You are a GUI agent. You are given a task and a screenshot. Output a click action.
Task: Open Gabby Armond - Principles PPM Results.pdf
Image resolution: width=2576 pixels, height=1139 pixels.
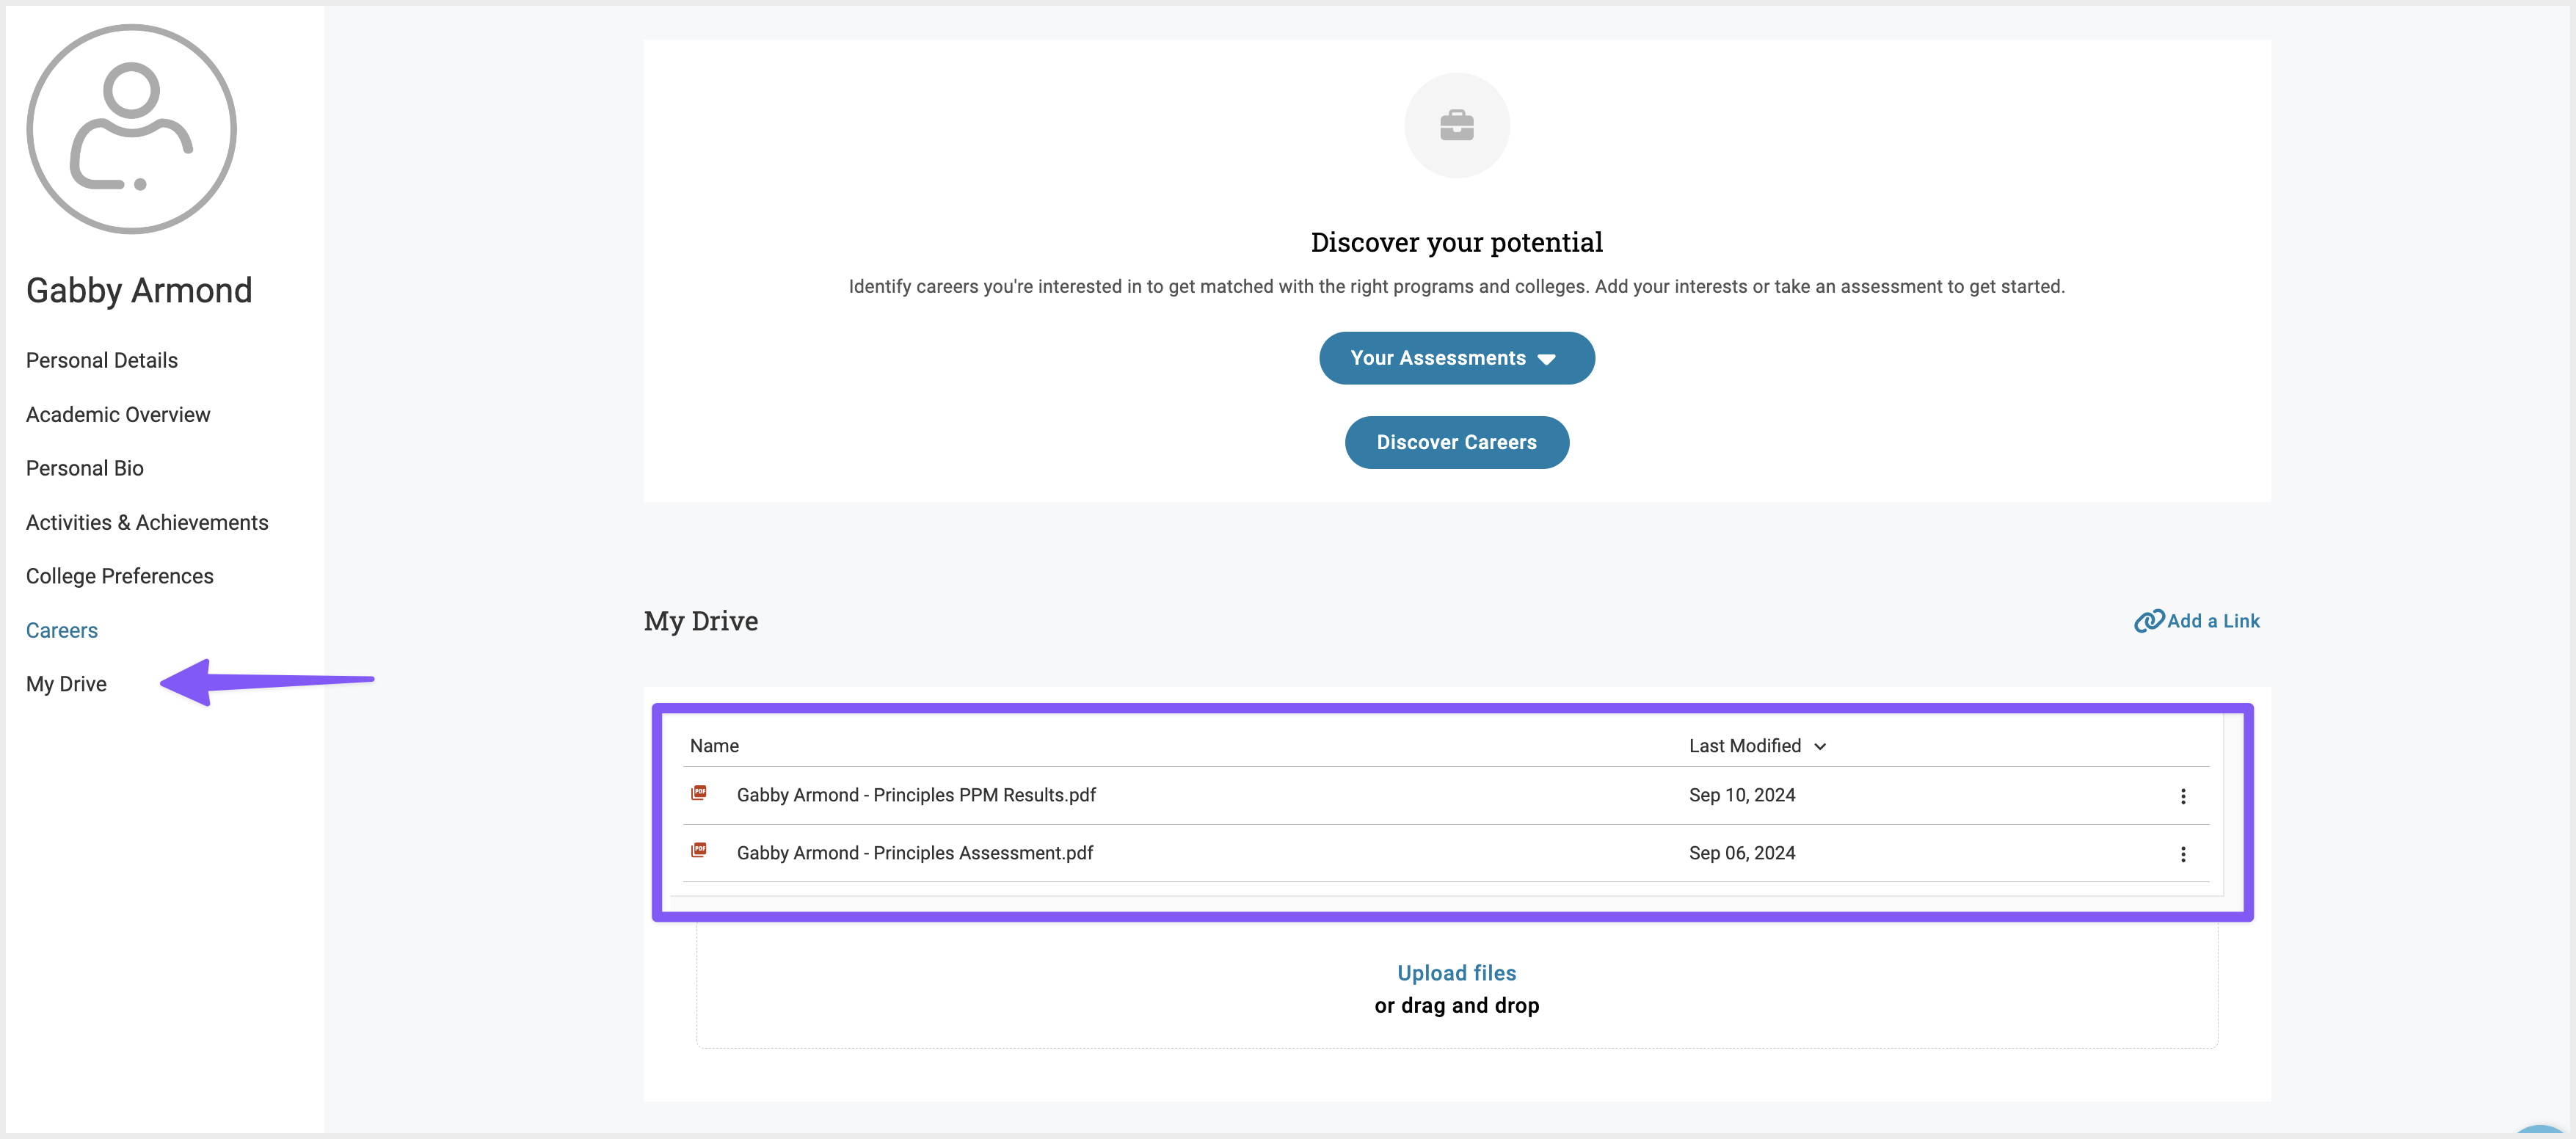click(x=916, y=795)
